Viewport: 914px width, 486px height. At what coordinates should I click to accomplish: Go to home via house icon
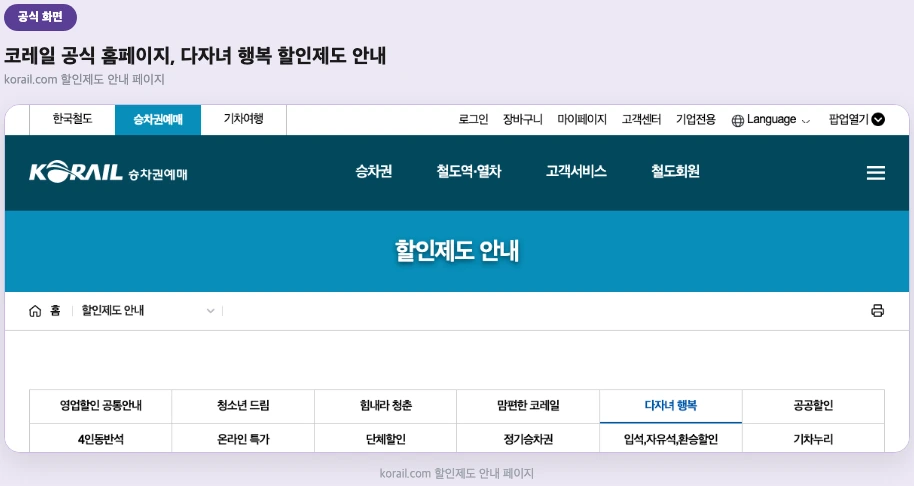(x=35, y=311)
